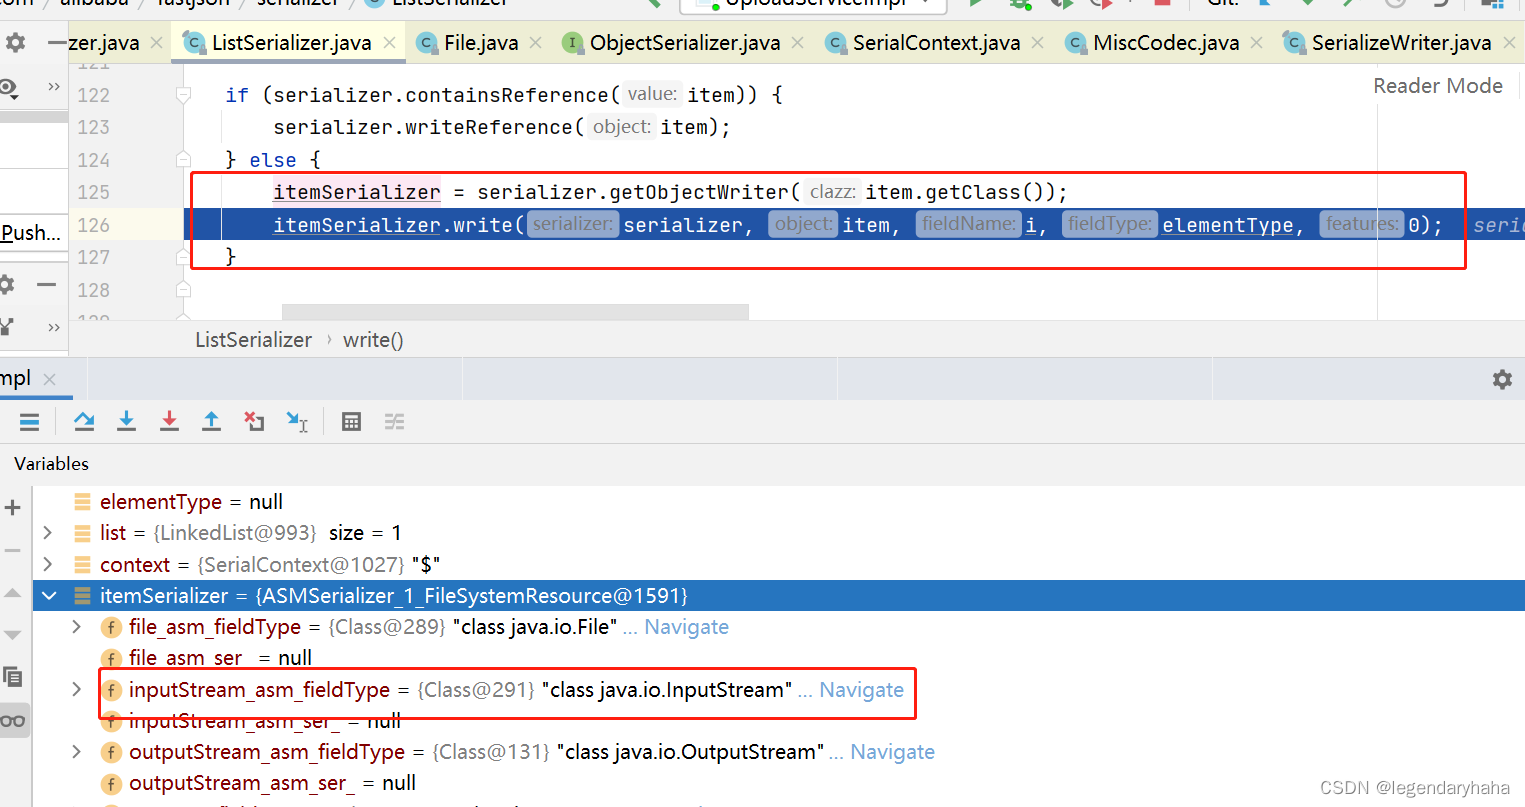Navigate to class java.io.File
Viewport: 1525px width, 807px height.
coord(686,627)
